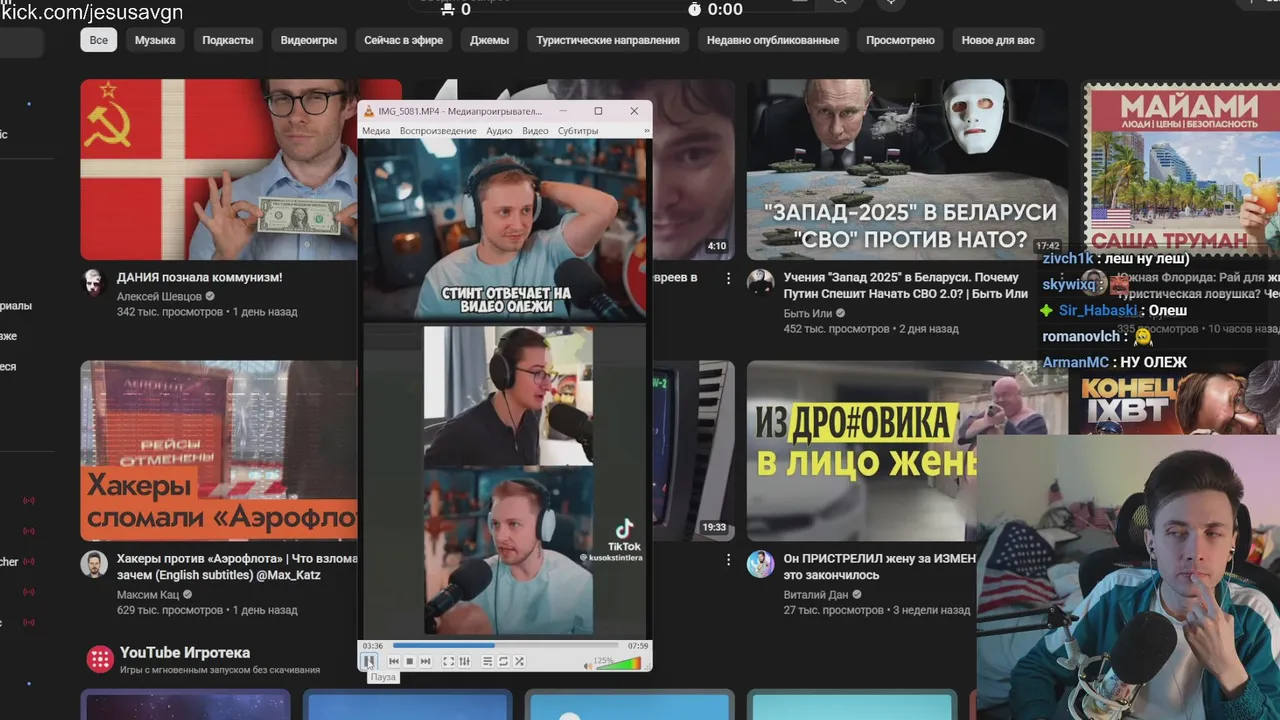Screen dimensions: 1280x720
Task: Click VLC cone icon in title bar
Action: pos(368,111)
